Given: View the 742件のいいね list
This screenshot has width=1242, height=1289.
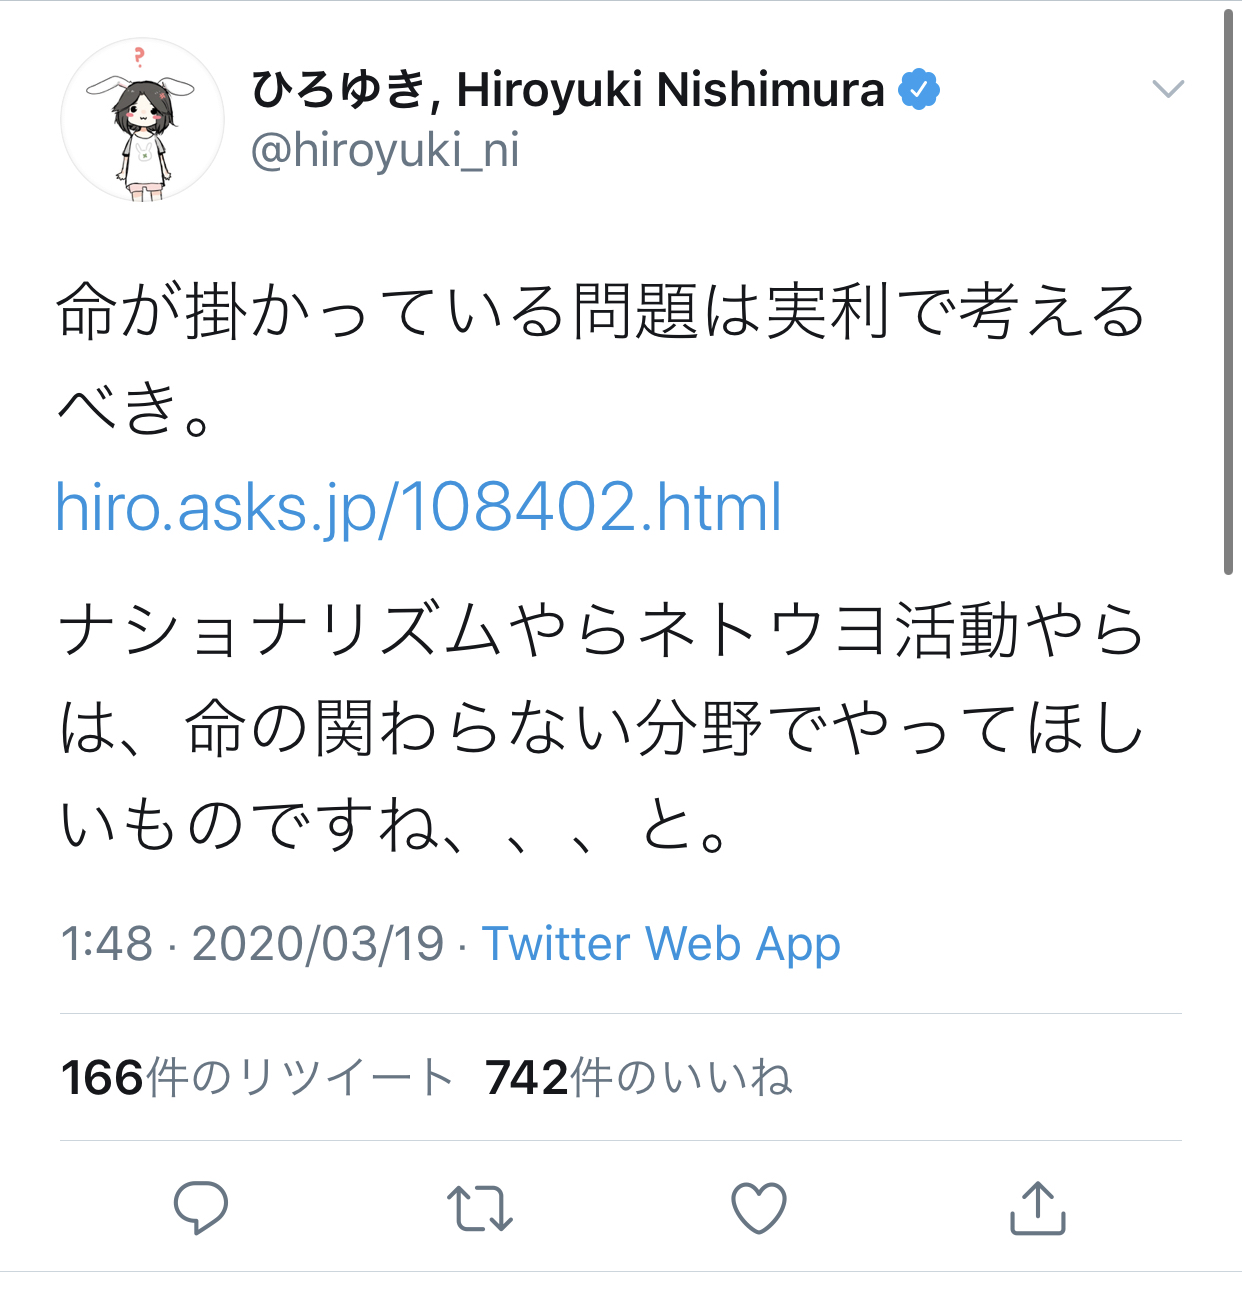Looking at the screenshot, I should [x=638, y=1078].
